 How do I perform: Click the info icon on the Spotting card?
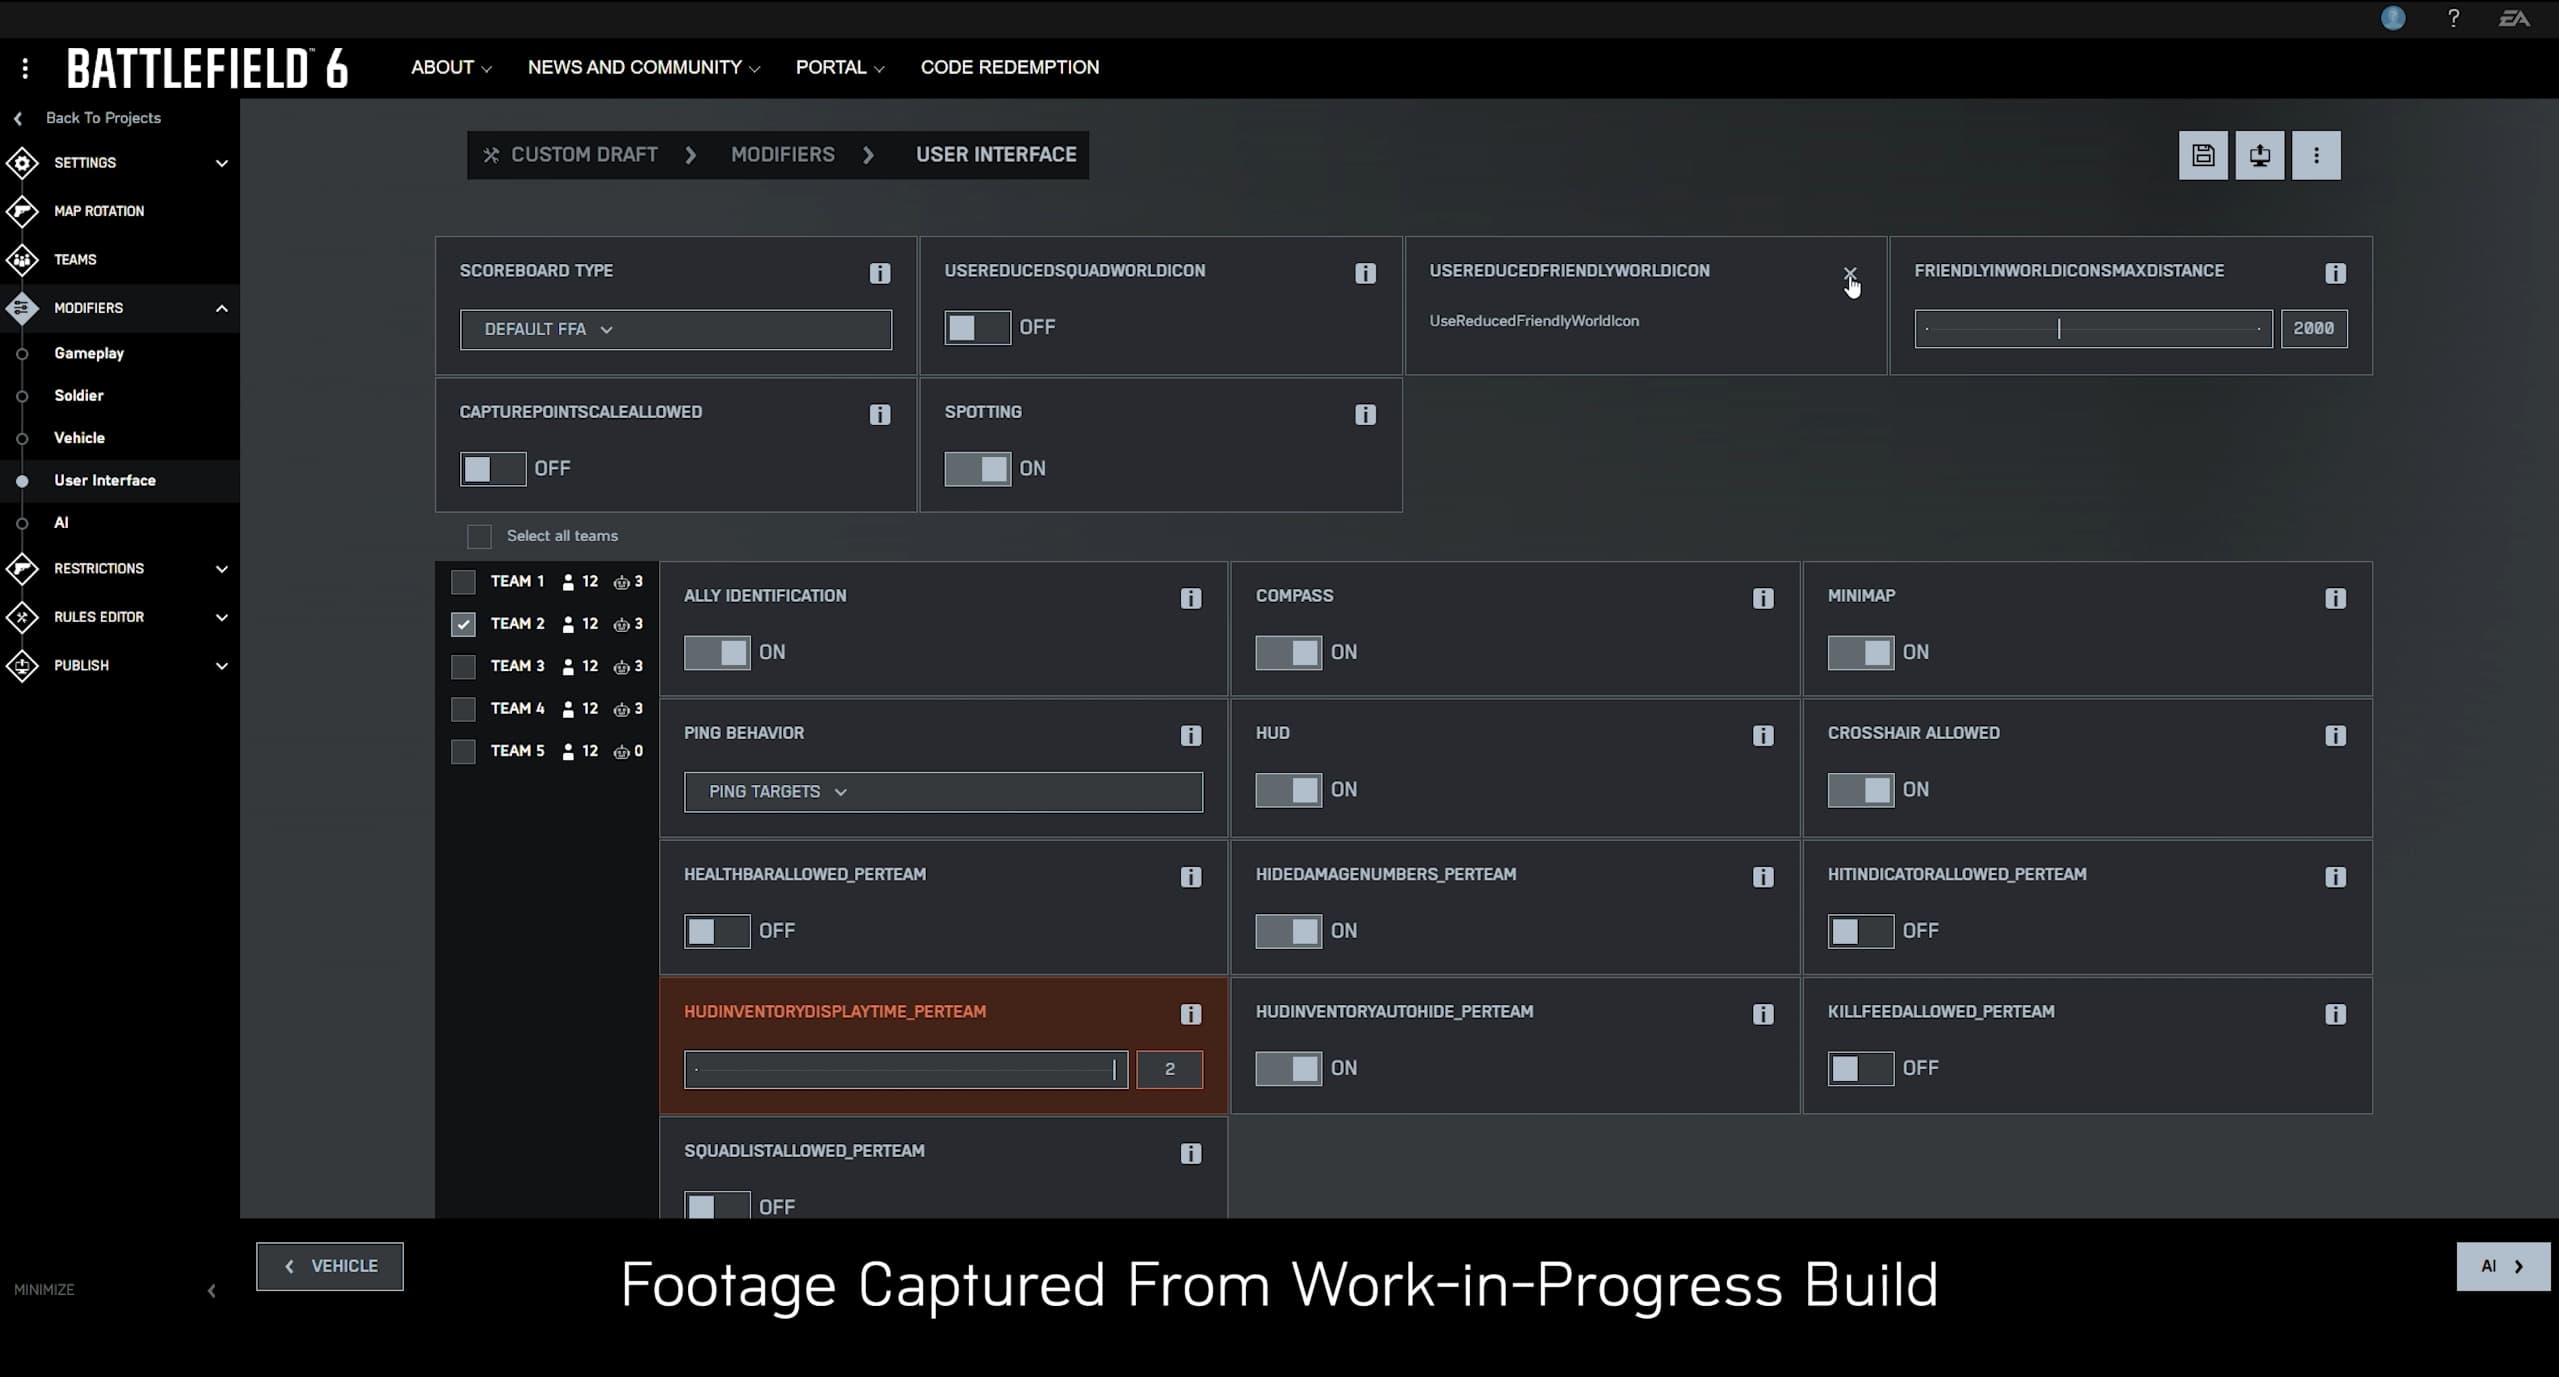point(1365,414)
